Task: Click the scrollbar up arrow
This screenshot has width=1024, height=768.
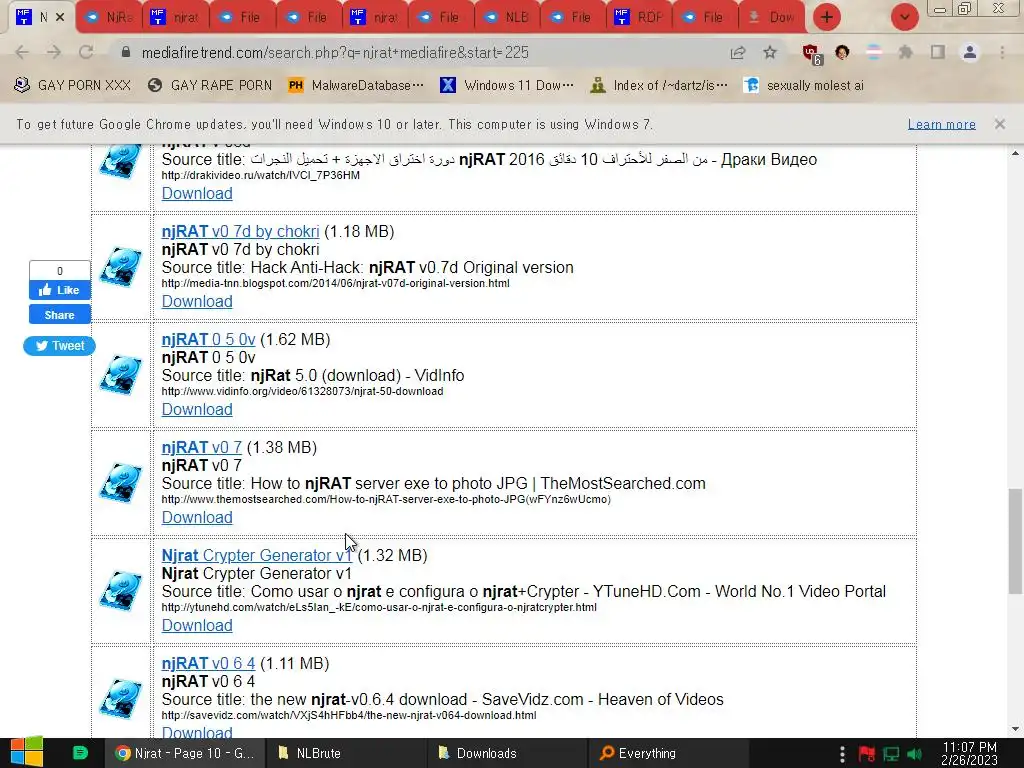Action: point(1014,154)
